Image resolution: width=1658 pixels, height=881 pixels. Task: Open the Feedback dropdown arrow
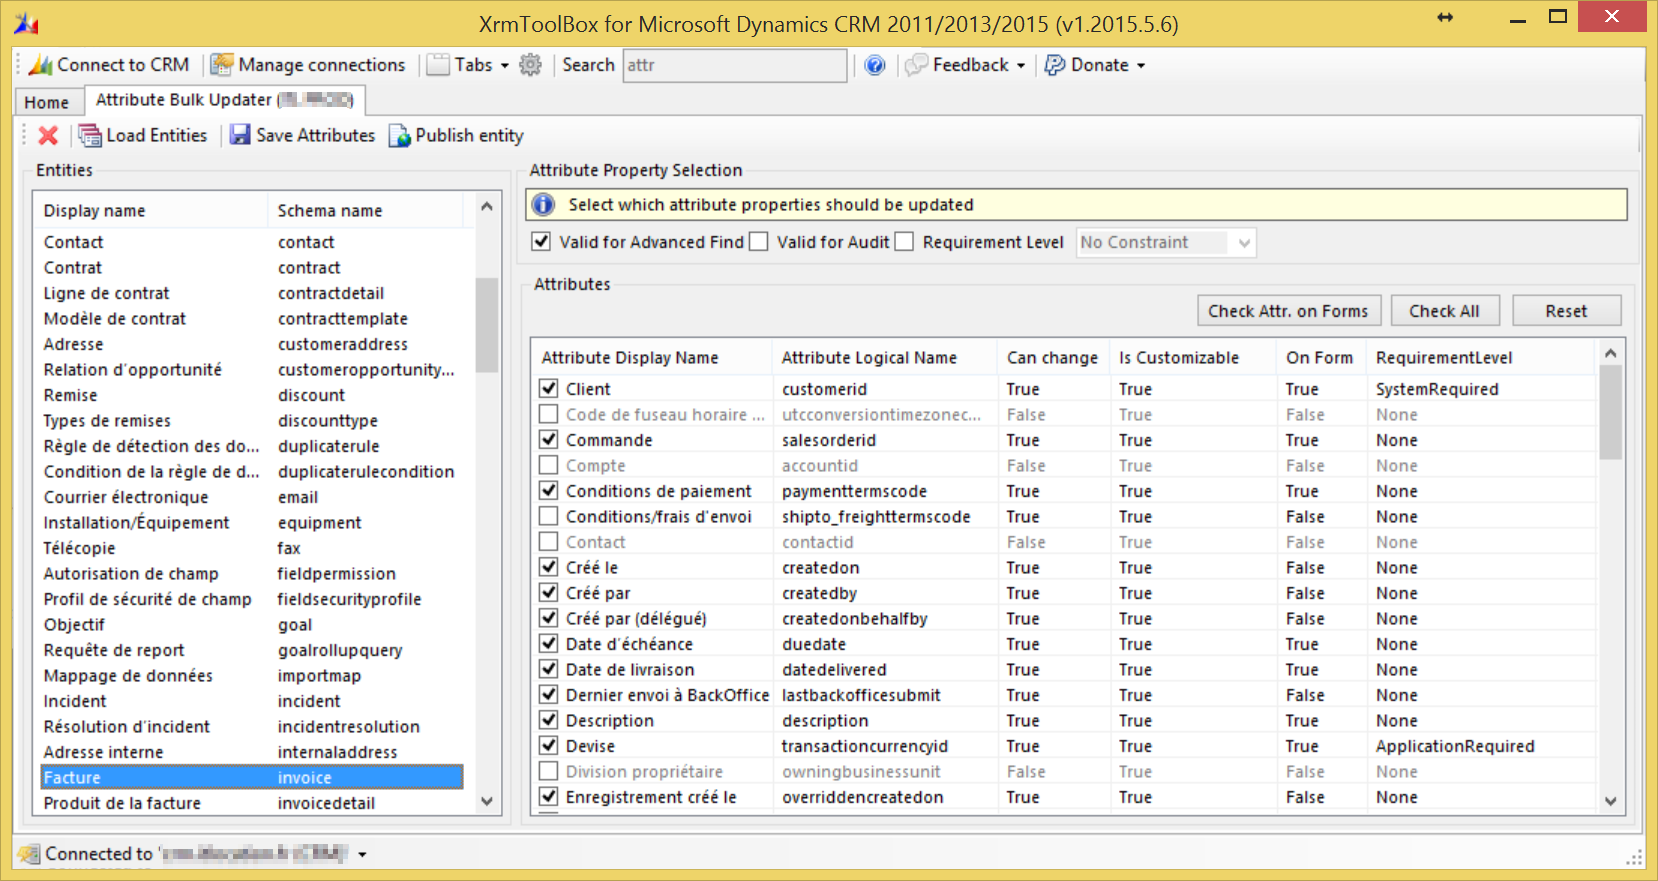click(x=1021, y=66)
